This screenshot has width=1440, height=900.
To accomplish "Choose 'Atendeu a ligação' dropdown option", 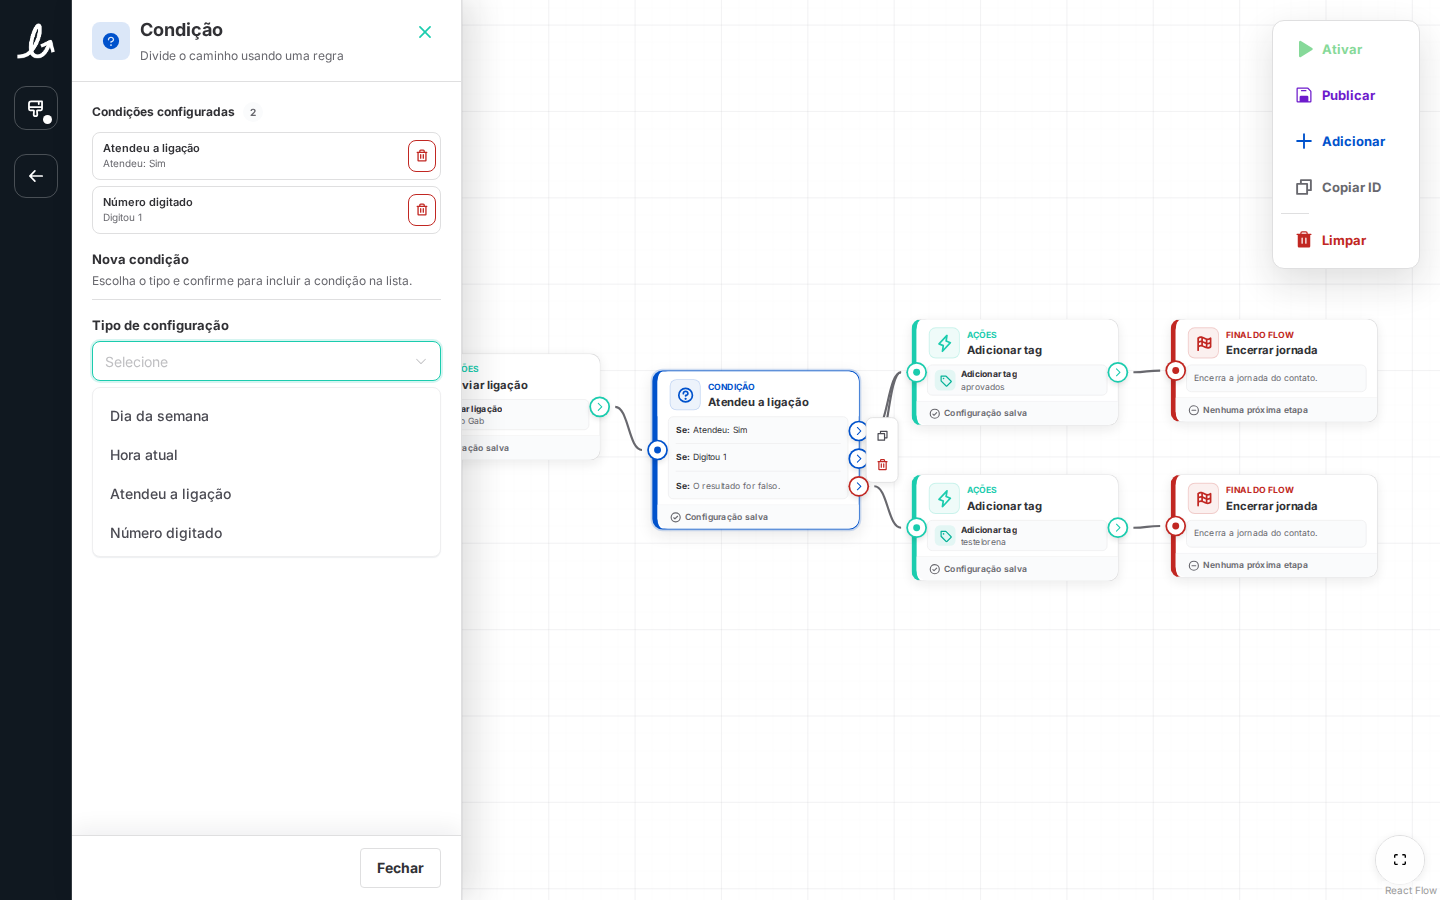I will (x=266, y=494).
